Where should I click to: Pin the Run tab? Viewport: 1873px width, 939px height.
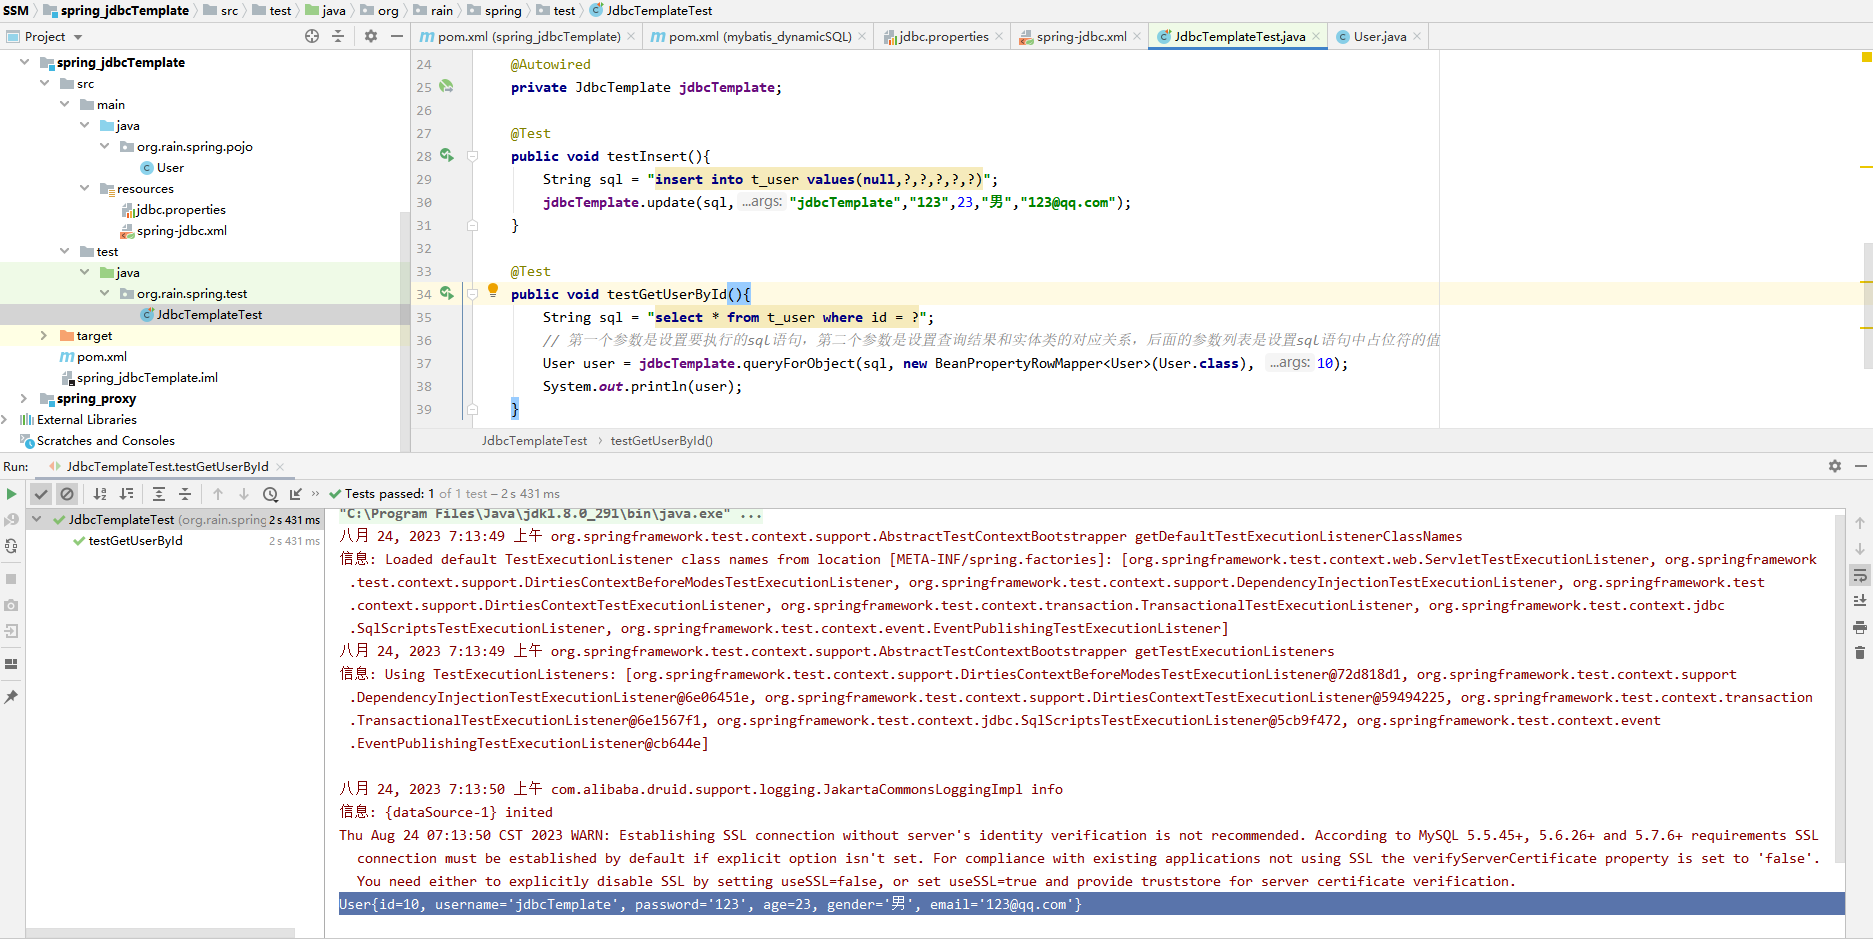(x=11, y=697)
